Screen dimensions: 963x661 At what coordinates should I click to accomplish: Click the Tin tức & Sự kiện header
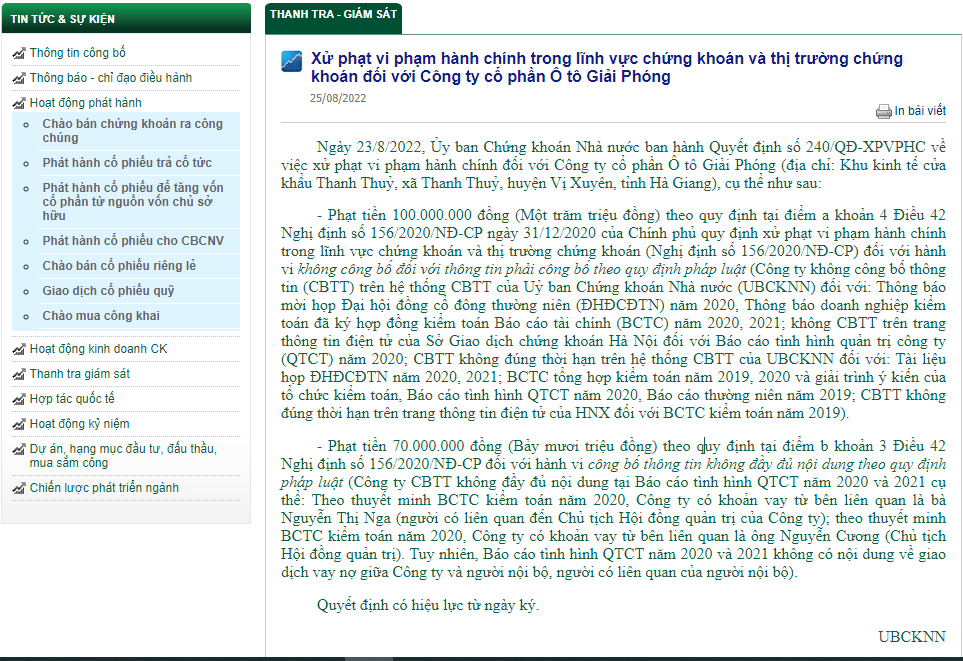63,19
